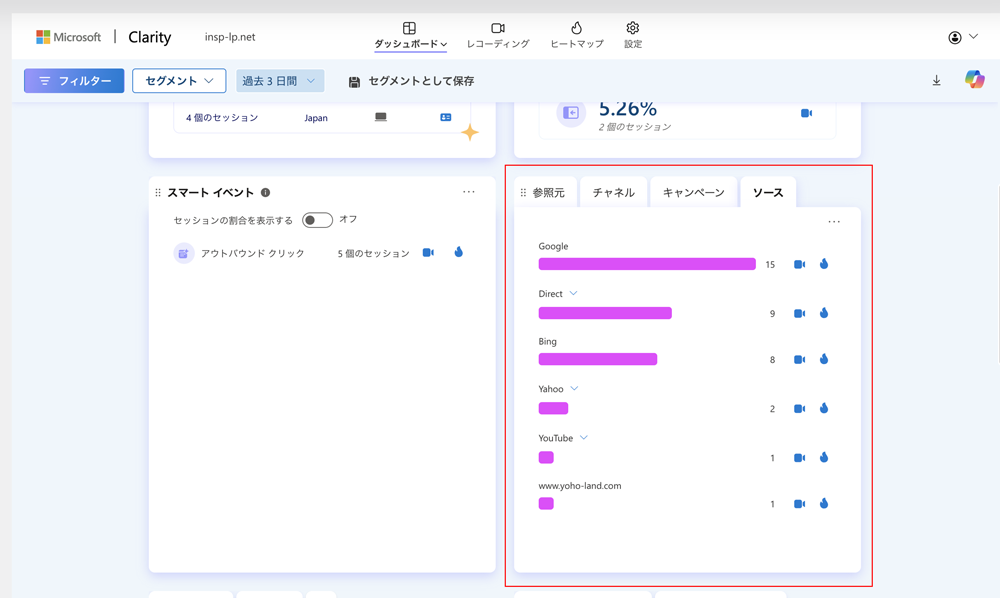Open the Copilot assistant icon
The width and height of the screenshot is (1000, 598).
[x=974, y=80]
